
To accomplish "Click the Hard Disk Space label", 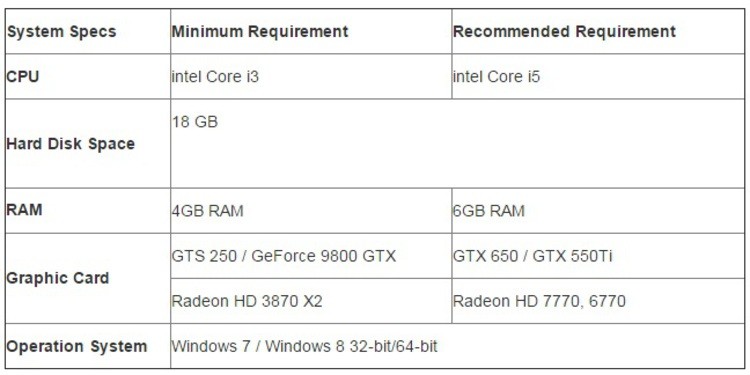I will click(x=71, y=143).
